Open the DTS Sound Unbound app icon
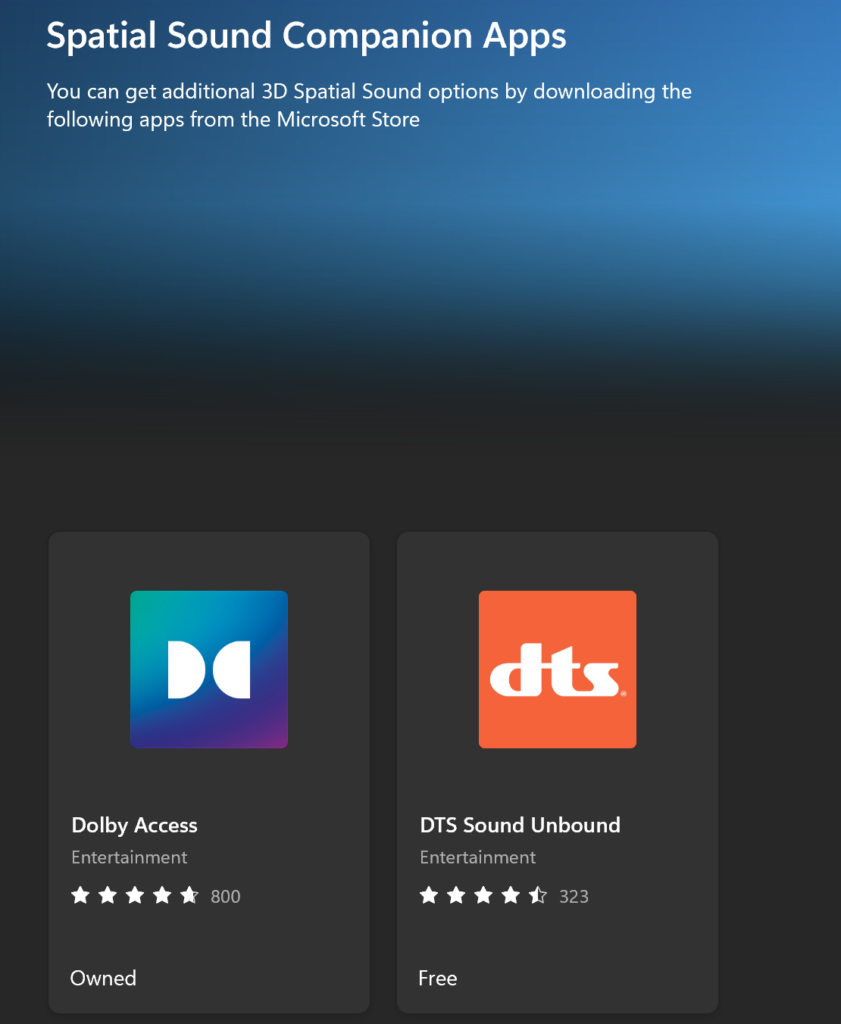This screenshot has height=1024, width=841. [557, 669]
